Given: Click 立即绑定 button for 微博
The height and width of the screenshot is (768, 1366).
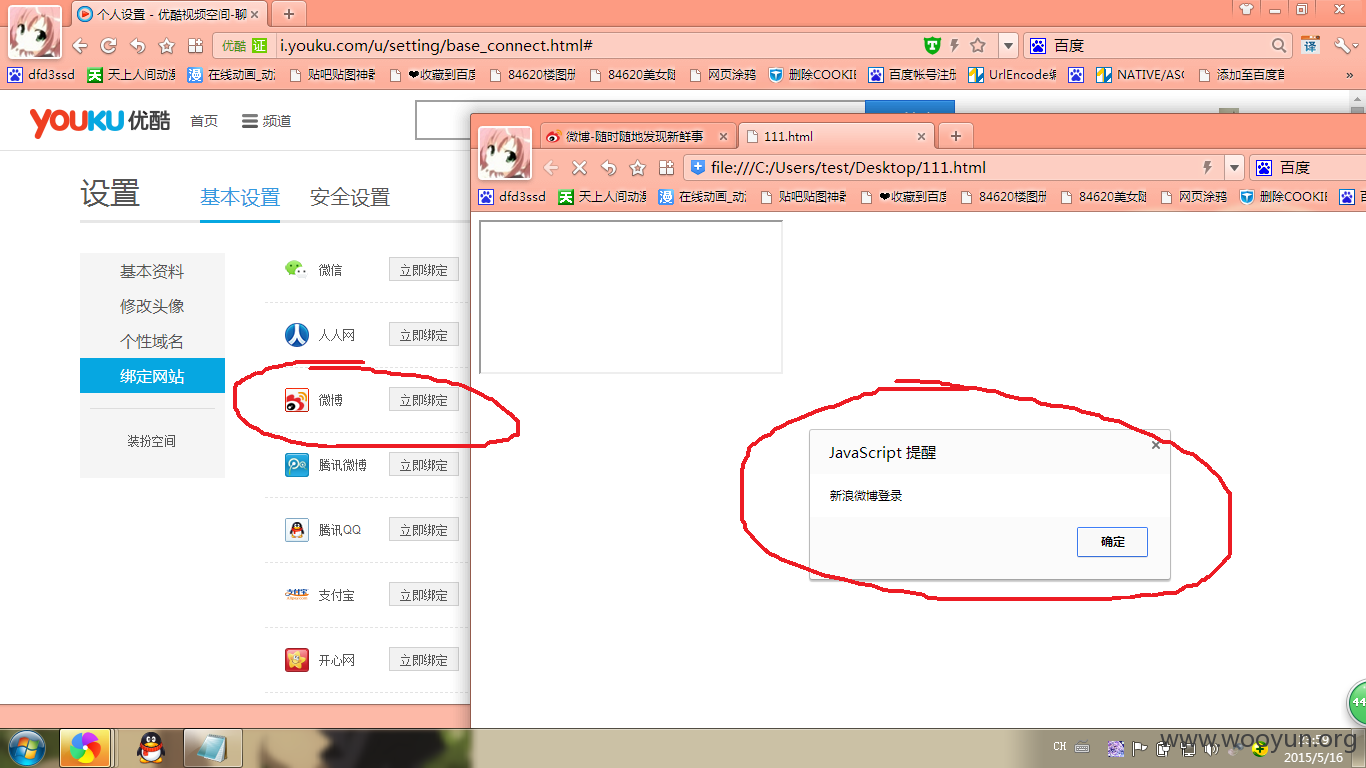Looking at the screenshot, I should [424, 399].
